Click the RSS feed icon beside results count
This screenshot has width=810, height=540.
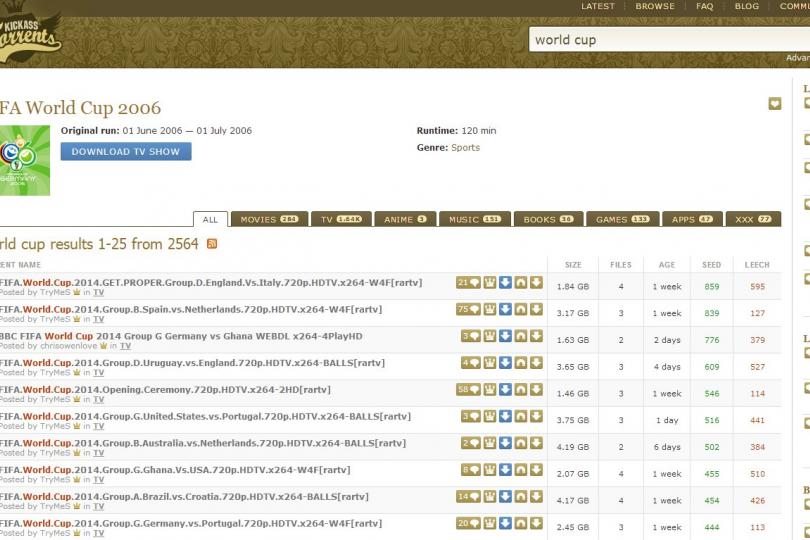click(212, 244)
